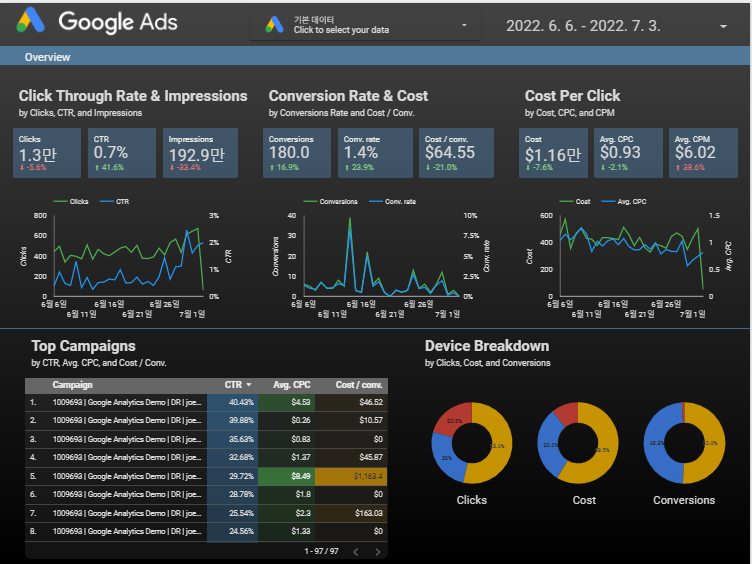Expand the date range dropdown arrow
This screenshot has width=752, height=564.
click(x=723, y=26)
